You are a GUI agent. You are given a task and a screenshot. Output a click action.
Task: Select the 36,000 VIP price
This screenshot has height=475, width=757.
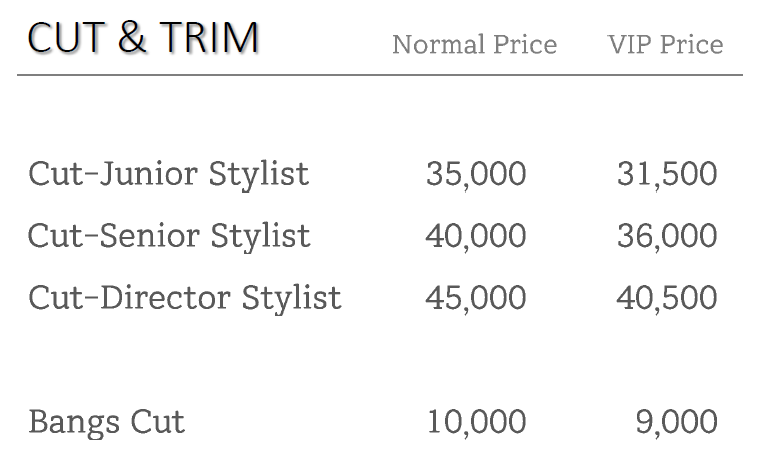[667, 236]
